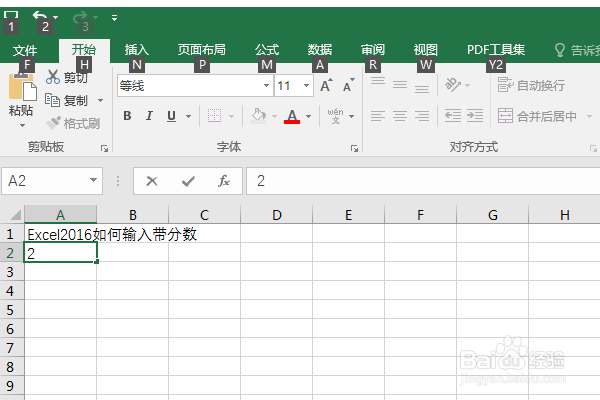Open the 字体 dialog launcher
The width and height of the screenshot is (600, 400).
[354, 149]
